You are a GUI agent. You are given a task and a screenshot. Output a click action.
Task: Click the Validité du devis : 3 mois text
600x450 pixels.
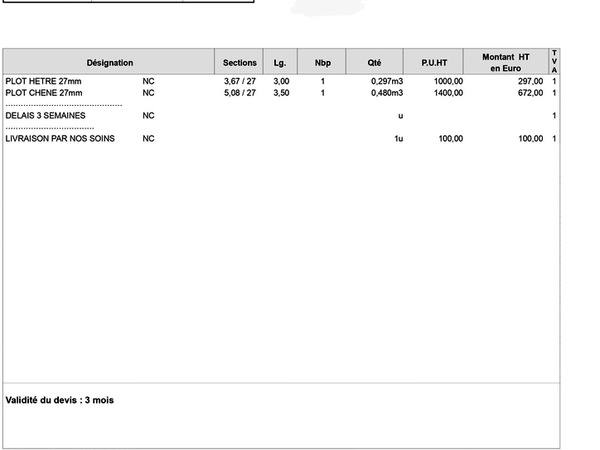point(60,400)
